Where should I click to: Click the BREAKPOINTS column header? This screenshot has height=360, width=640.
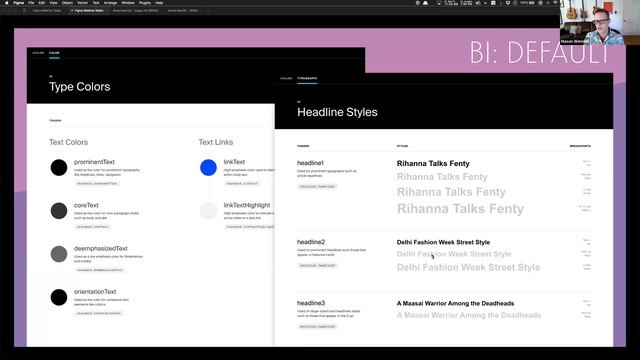click(x=580, y=146)
